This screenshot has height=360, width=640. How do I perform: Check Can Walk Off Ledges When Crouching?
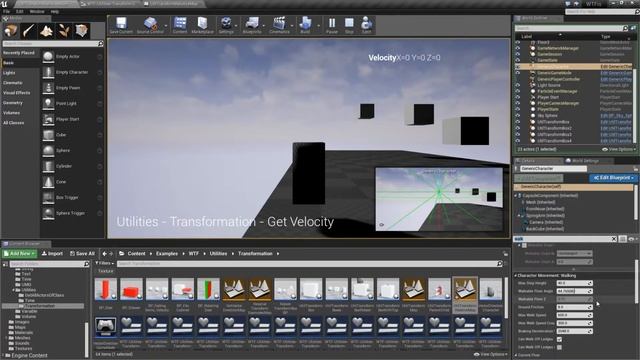click(560, 347)
